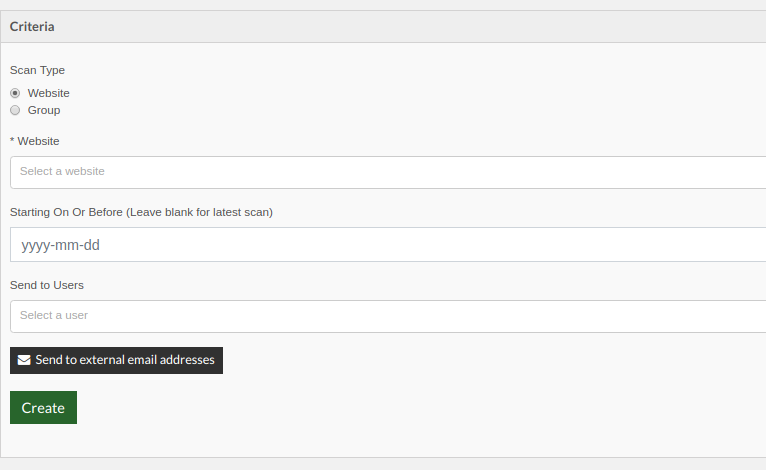Click Send to external email addresses button
The height and width of the screenshot is (470, 766).
tap(116, 361)
